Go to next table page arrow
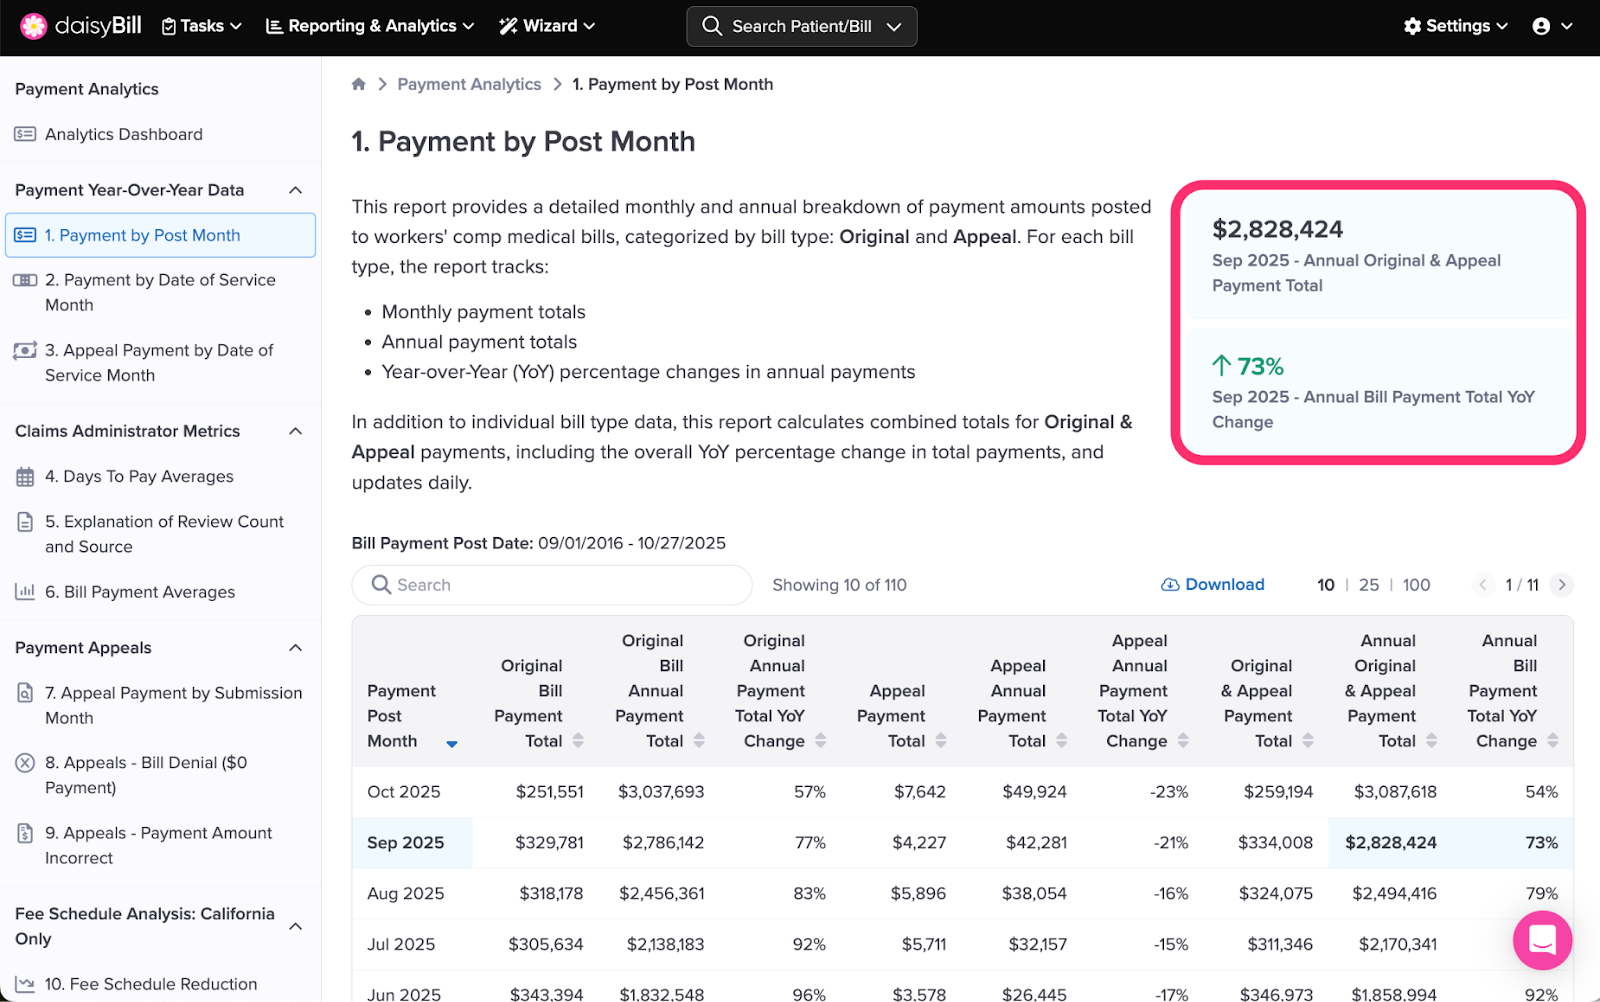The width and height of the screenshot is (1600, 1002). pyautogui.click(x=1562, y=585)
